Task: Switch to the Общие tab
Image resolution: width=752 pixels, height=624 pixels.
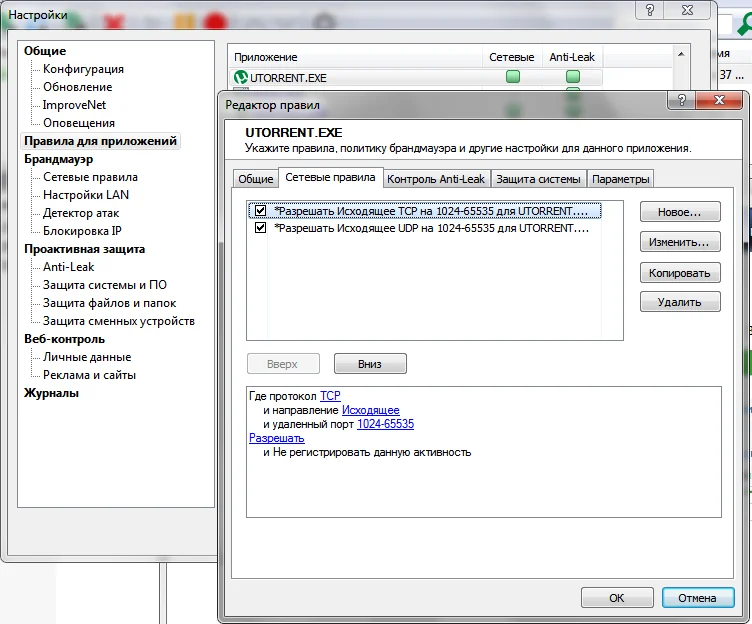Action: pyautogui.click(x=256, y=179)
